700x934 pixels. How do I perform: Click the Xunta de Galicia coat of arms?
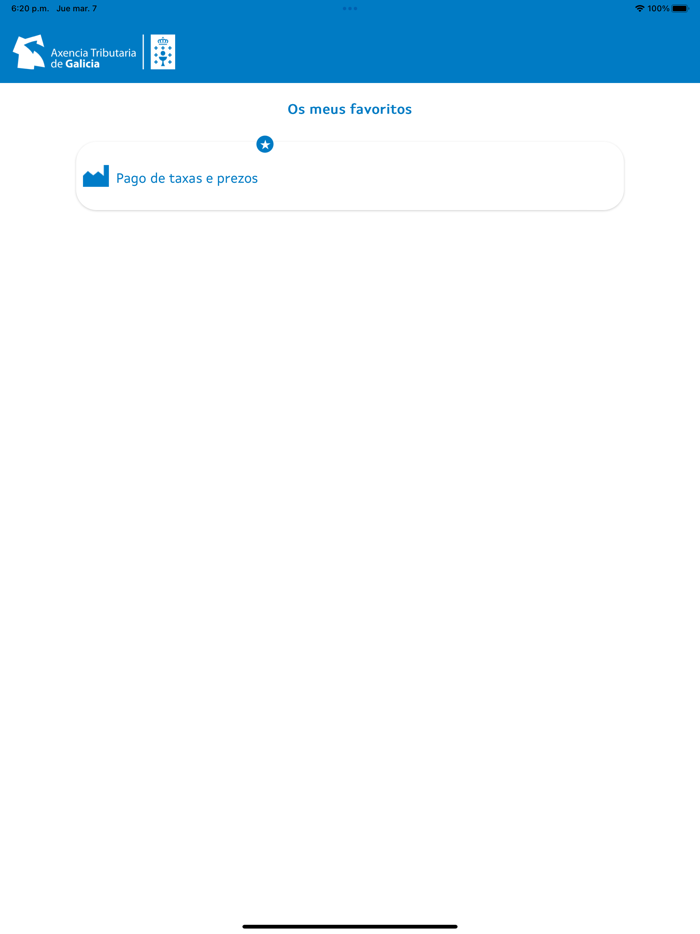[163, 52]
